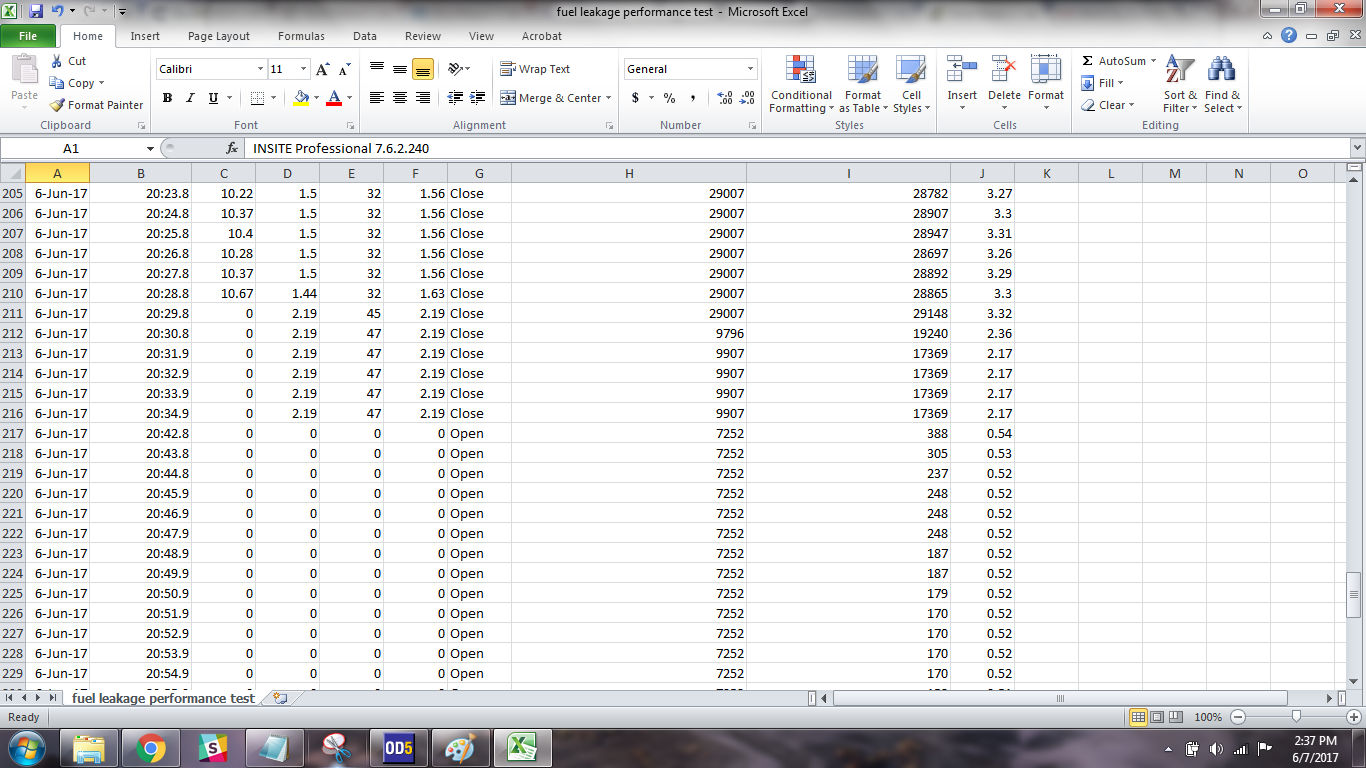The height and width of the screenshot is (768, 1366).
Task: Open Chrome from the taskbar
Action: (151, 748)
